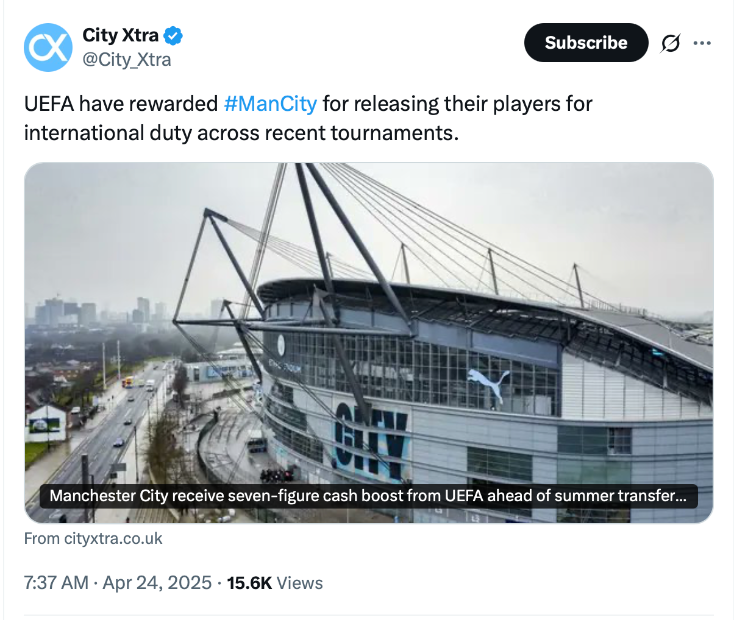Click the 7:37 AM post time
Image resolution: width=734 pixels, height=620 pixels.
(55, 582)
